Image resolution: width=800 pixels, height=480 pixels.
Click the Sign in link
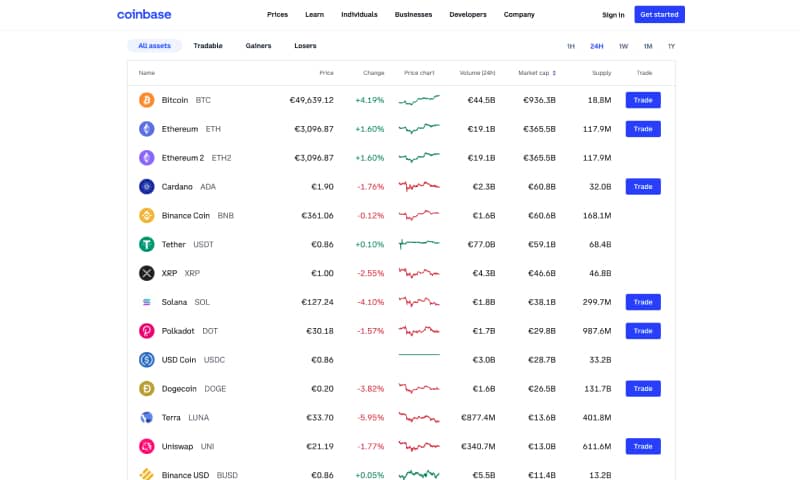[613, 15]
